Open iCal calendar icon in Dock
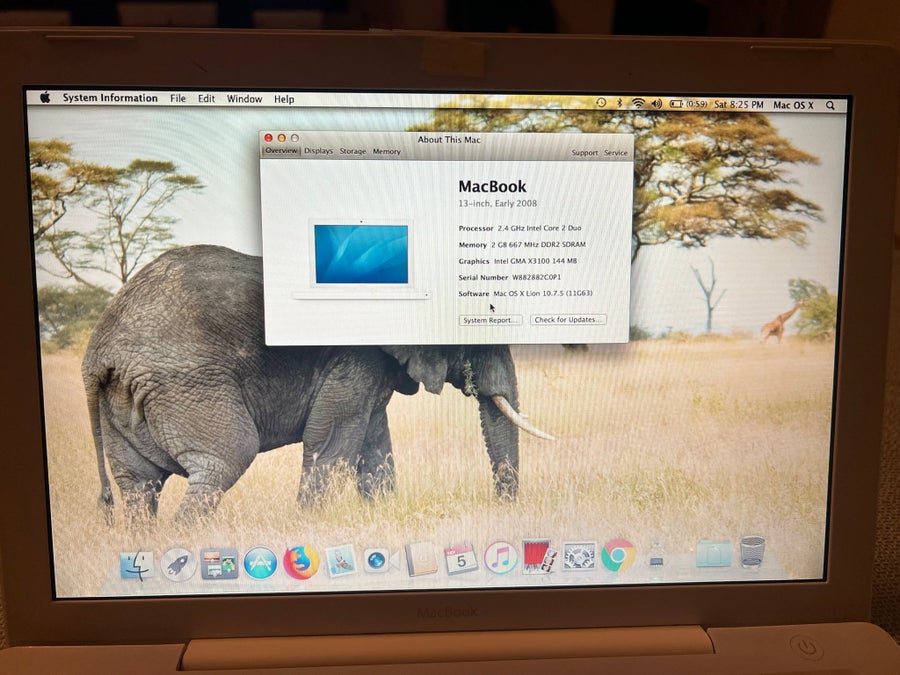 pyautogui.click(x=461, y=558)
